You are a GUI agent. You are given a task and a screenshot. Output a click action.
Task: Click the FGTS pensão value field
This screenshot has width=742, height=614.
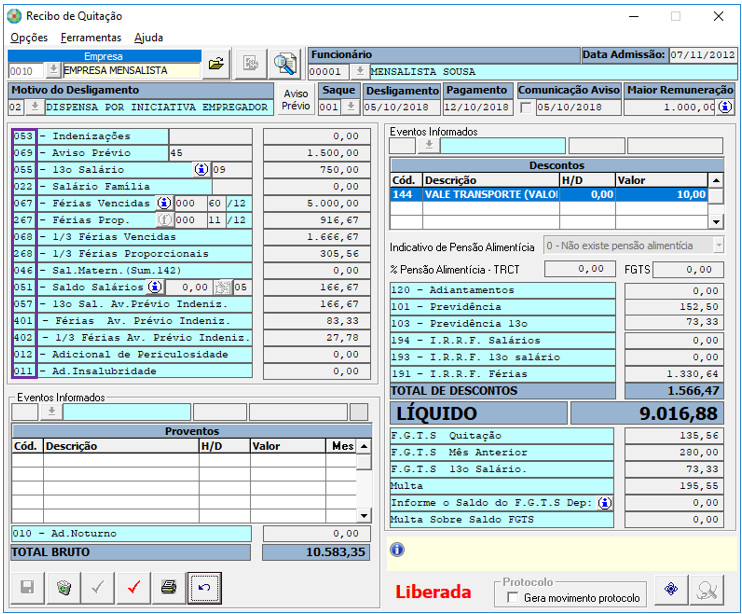[688, 269]
